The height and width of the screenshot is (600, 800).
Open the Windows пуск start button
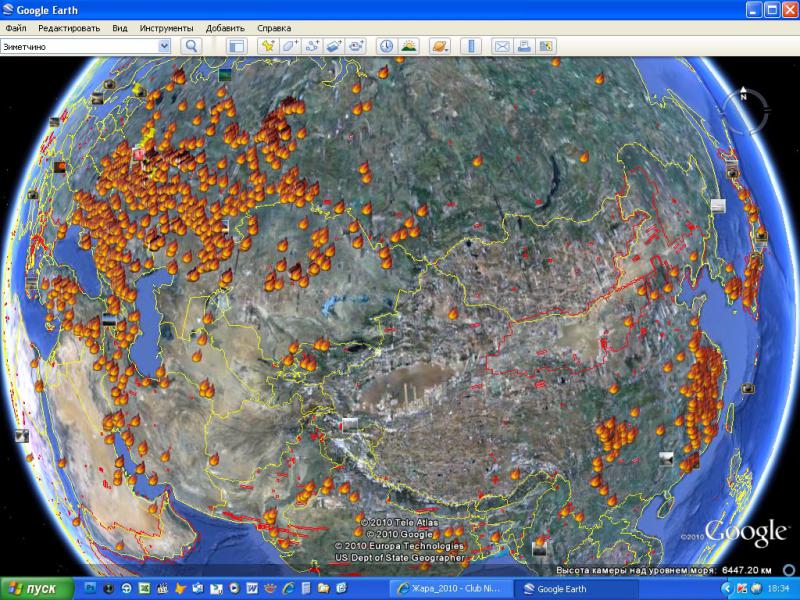pyautogui.click(x=36, y=589)
